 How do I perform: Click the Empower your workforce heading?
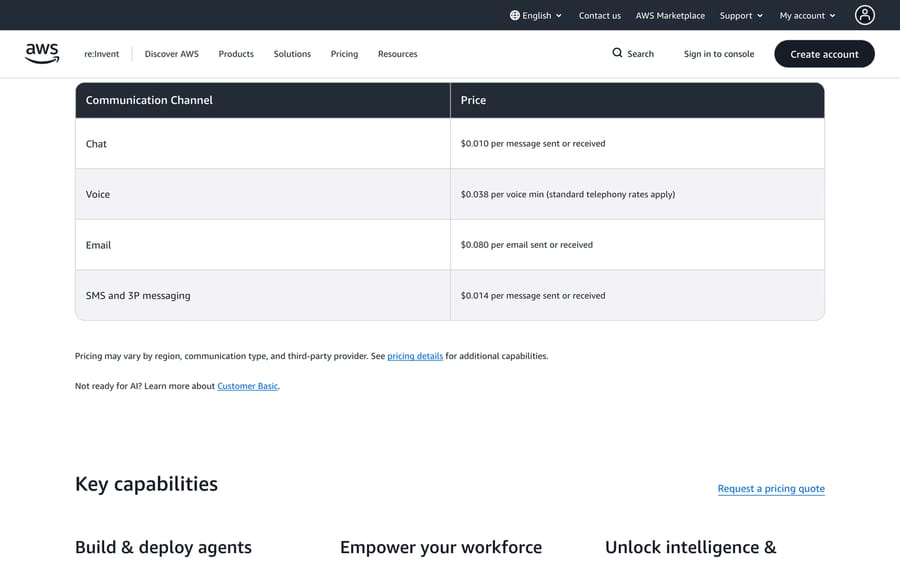coord(441,548)
